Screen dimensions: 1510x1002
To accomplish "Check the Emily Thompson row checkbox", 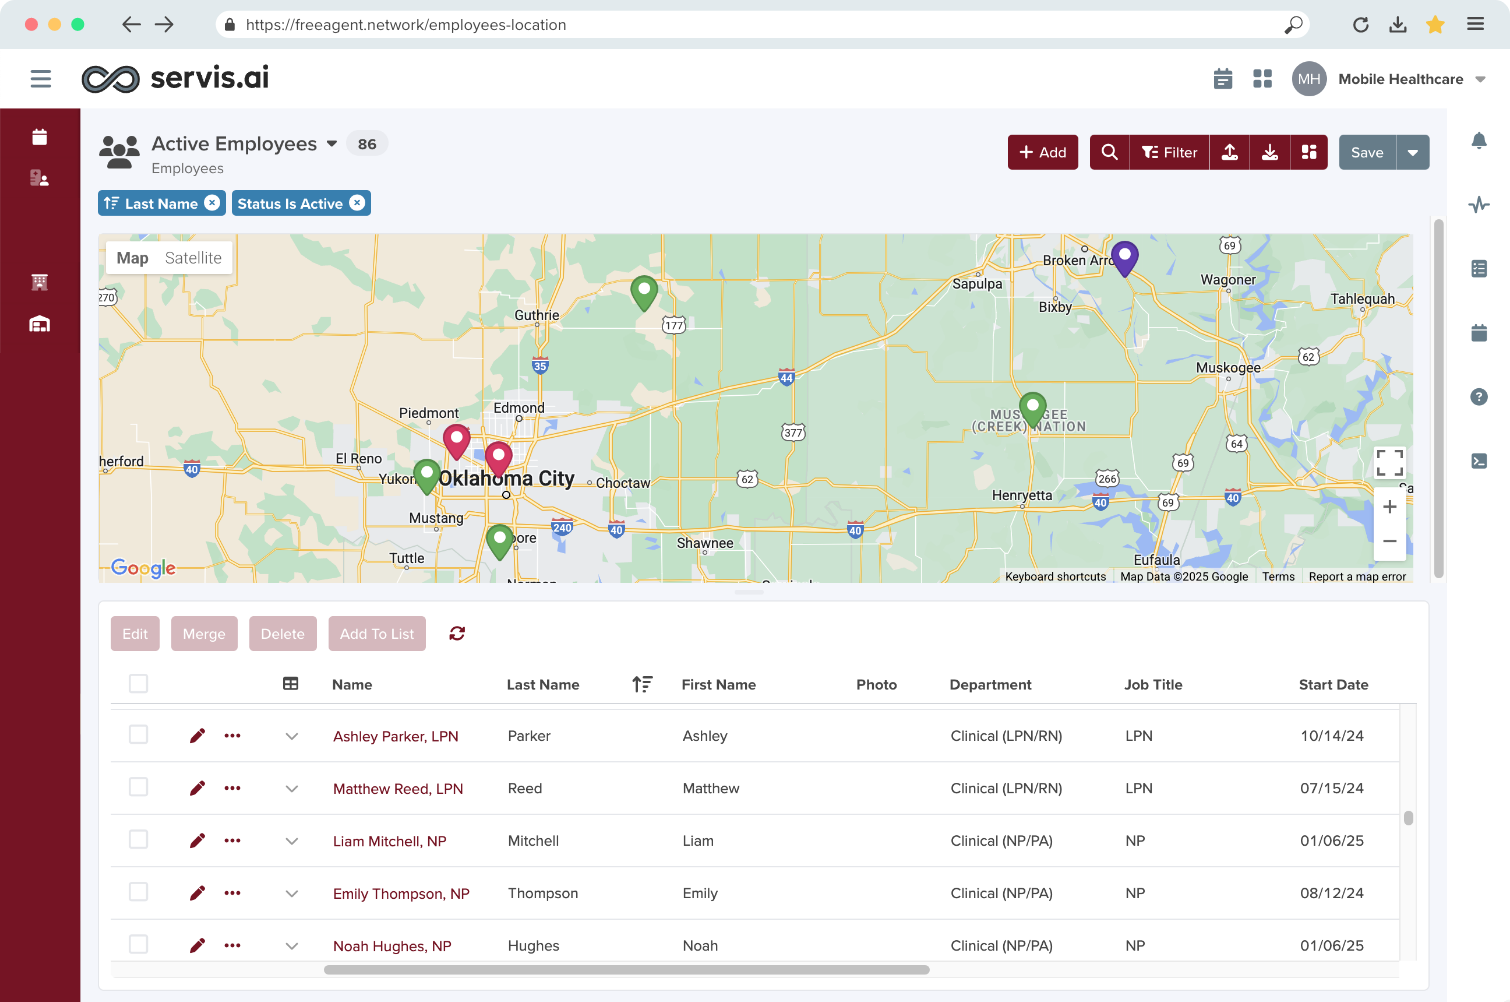I will click(138, 892).
